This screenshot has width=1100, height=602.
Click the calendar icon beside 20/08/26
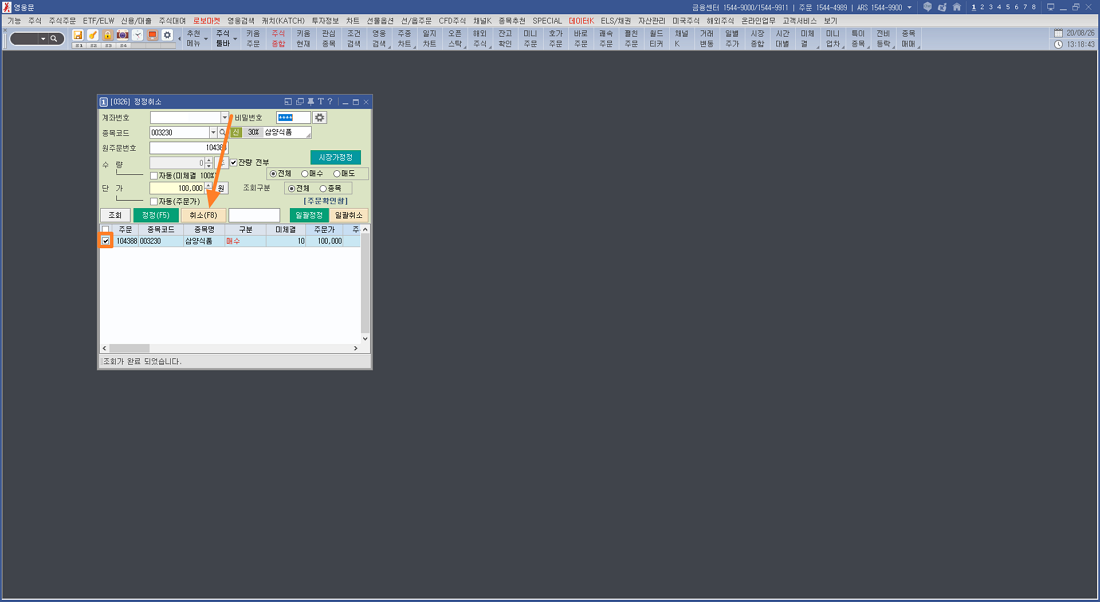[1058, 33]
